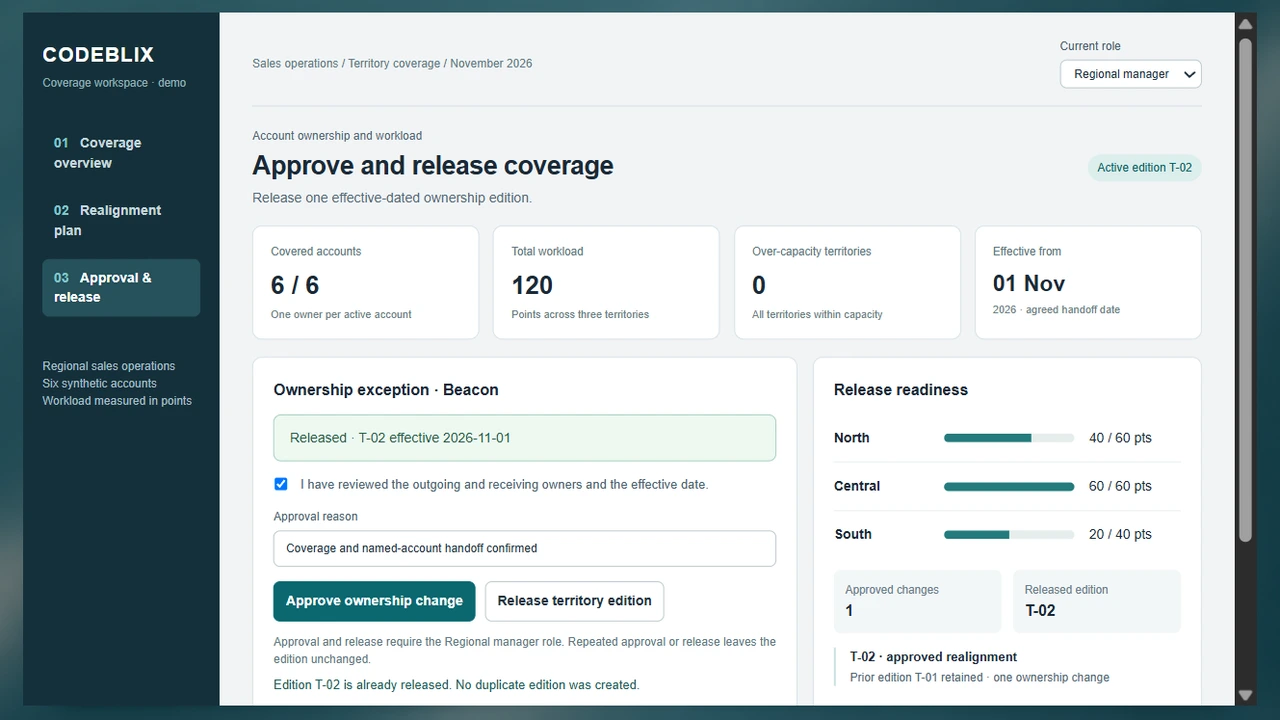Click the Covered accounts 6 / 6 value
Viewport: 1280px width, 720px height.
[295, 285]
